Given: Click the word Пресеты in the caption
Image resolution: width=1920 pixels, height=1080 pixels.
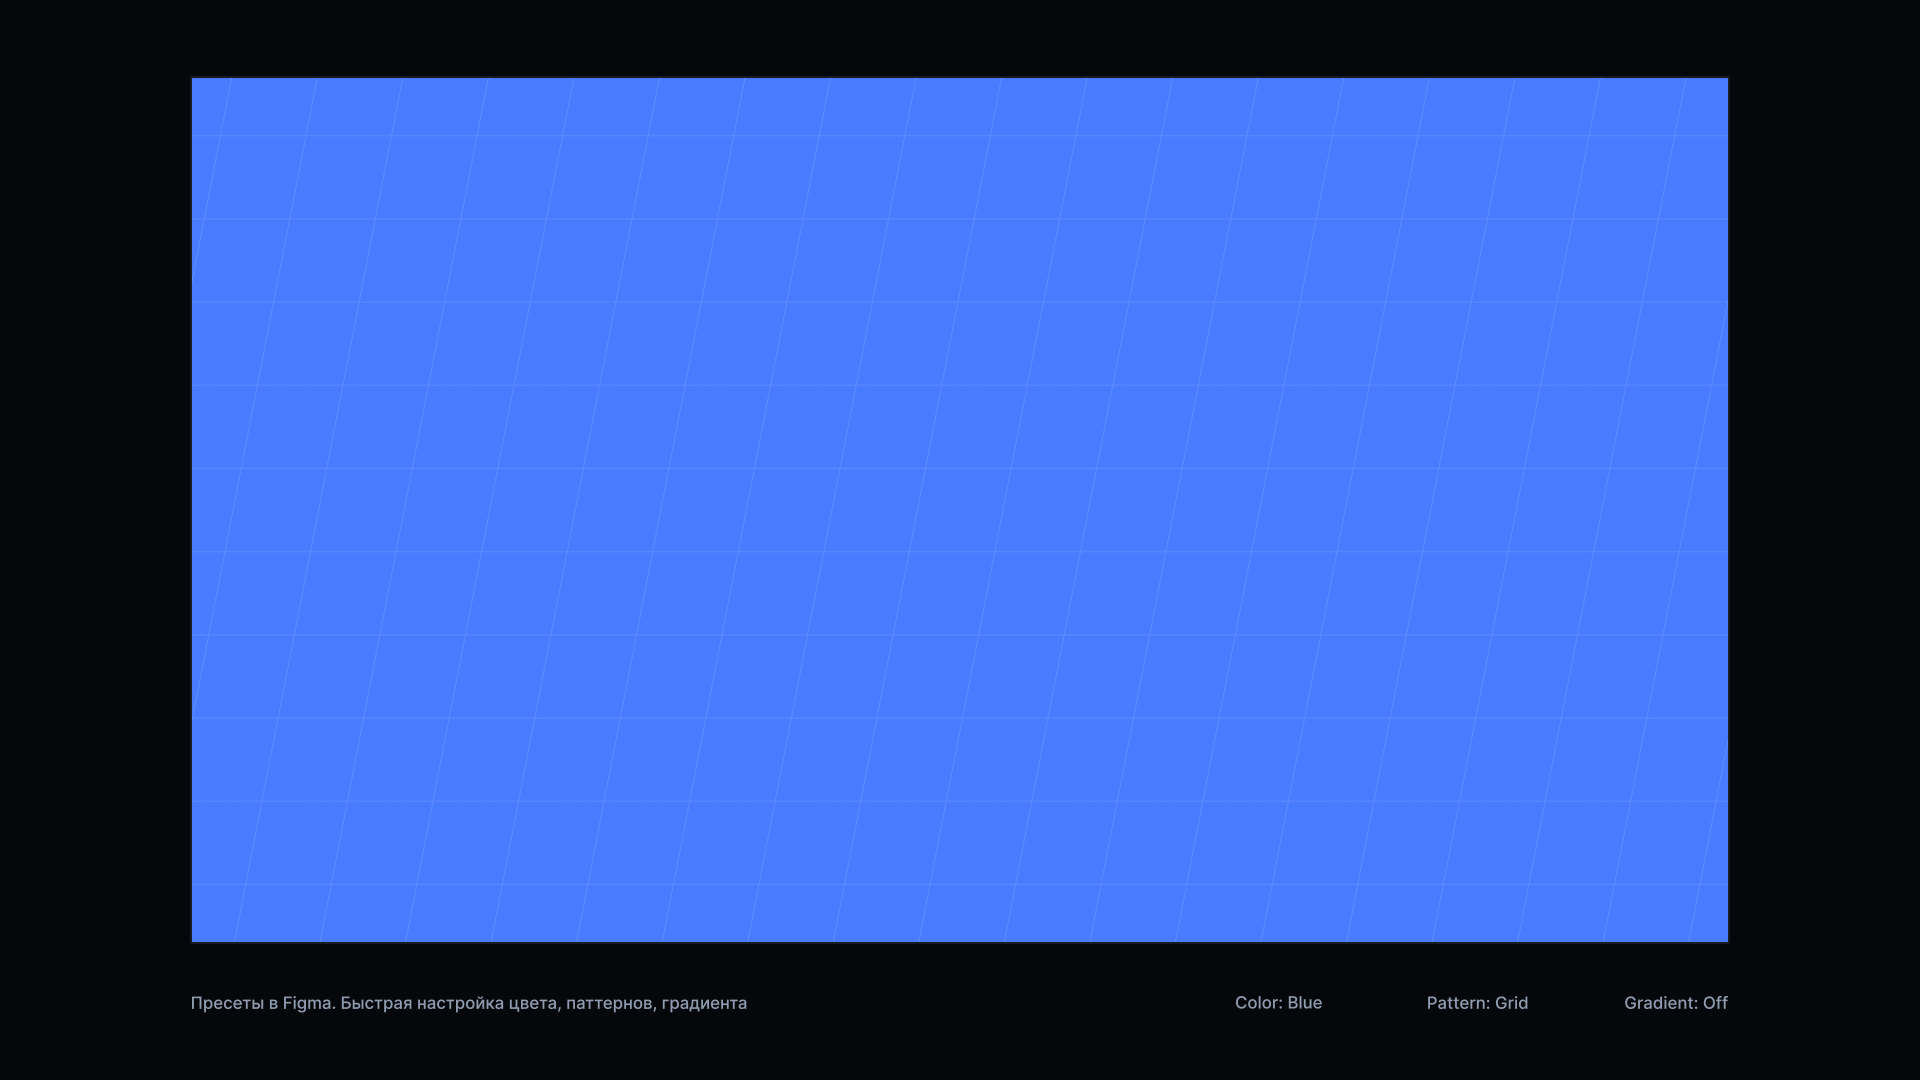Looking at the screenshot, I should point(227,1003).
